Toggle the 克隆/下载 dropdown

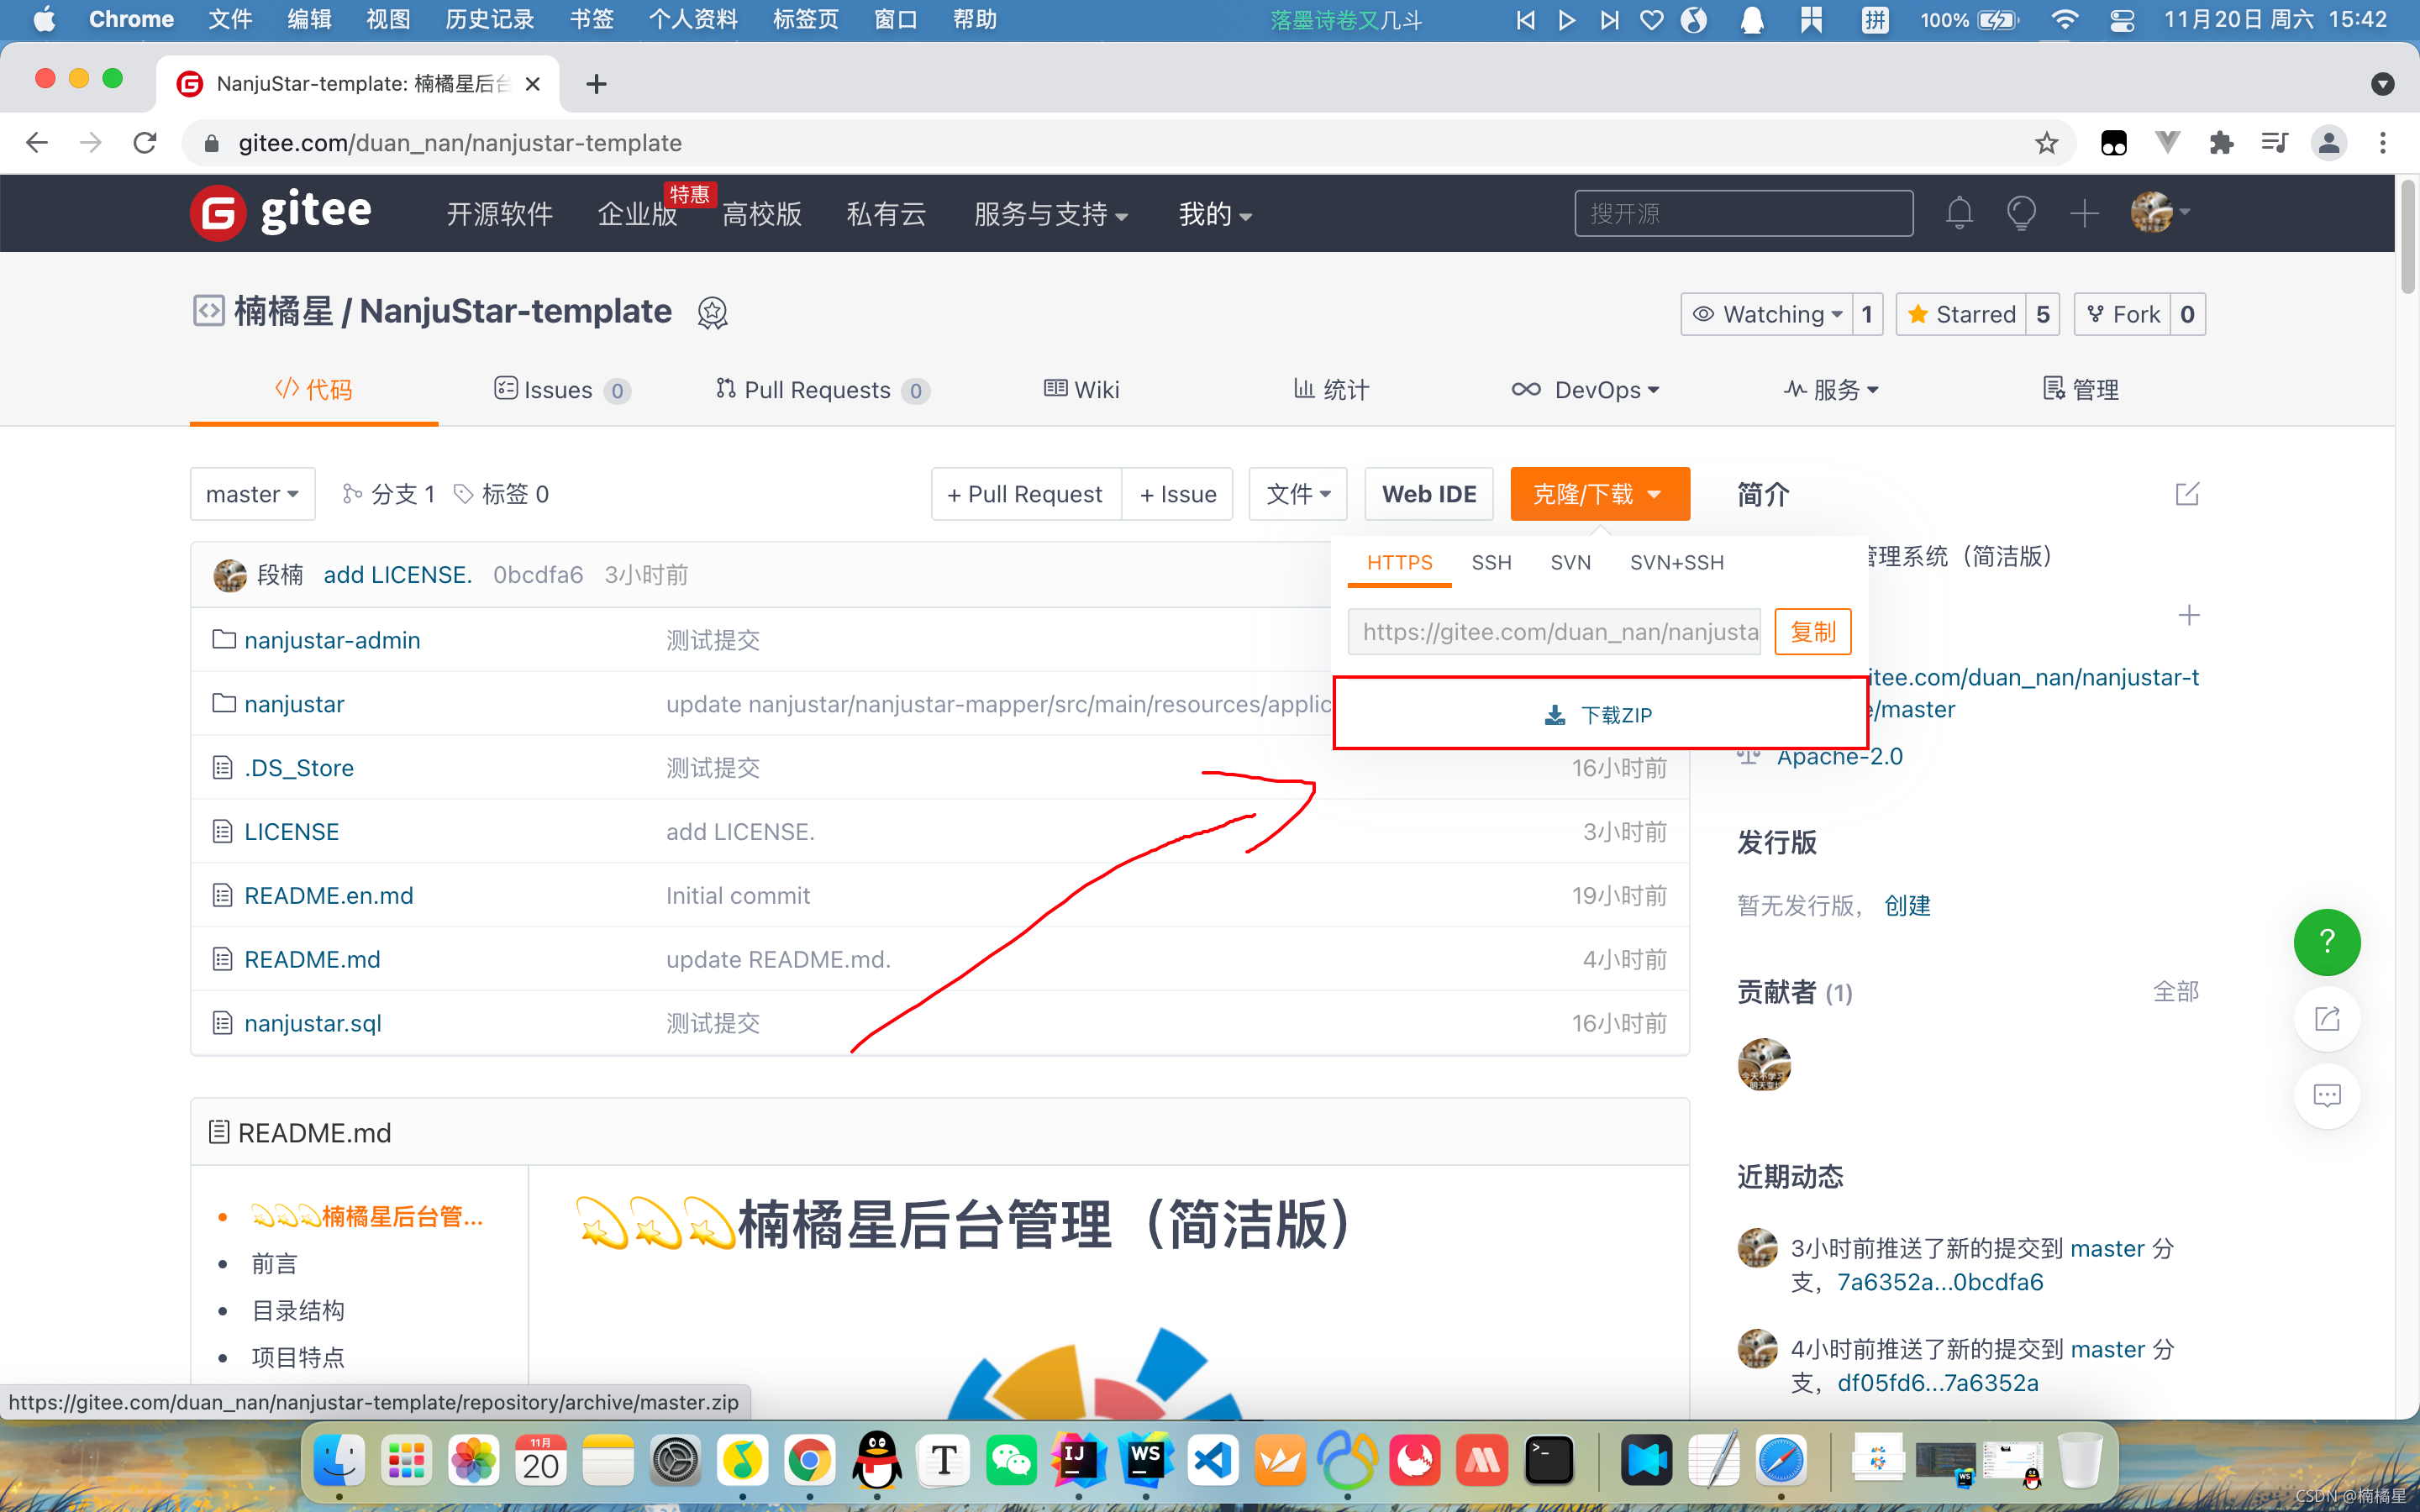(1599, 494)
